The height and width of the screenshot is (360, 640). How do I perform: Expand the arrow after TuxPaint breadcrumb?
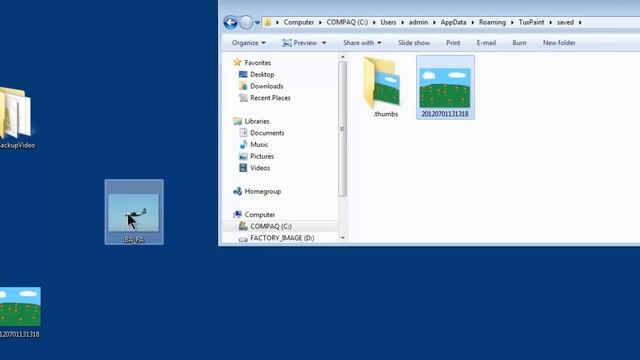pos(551,22)
